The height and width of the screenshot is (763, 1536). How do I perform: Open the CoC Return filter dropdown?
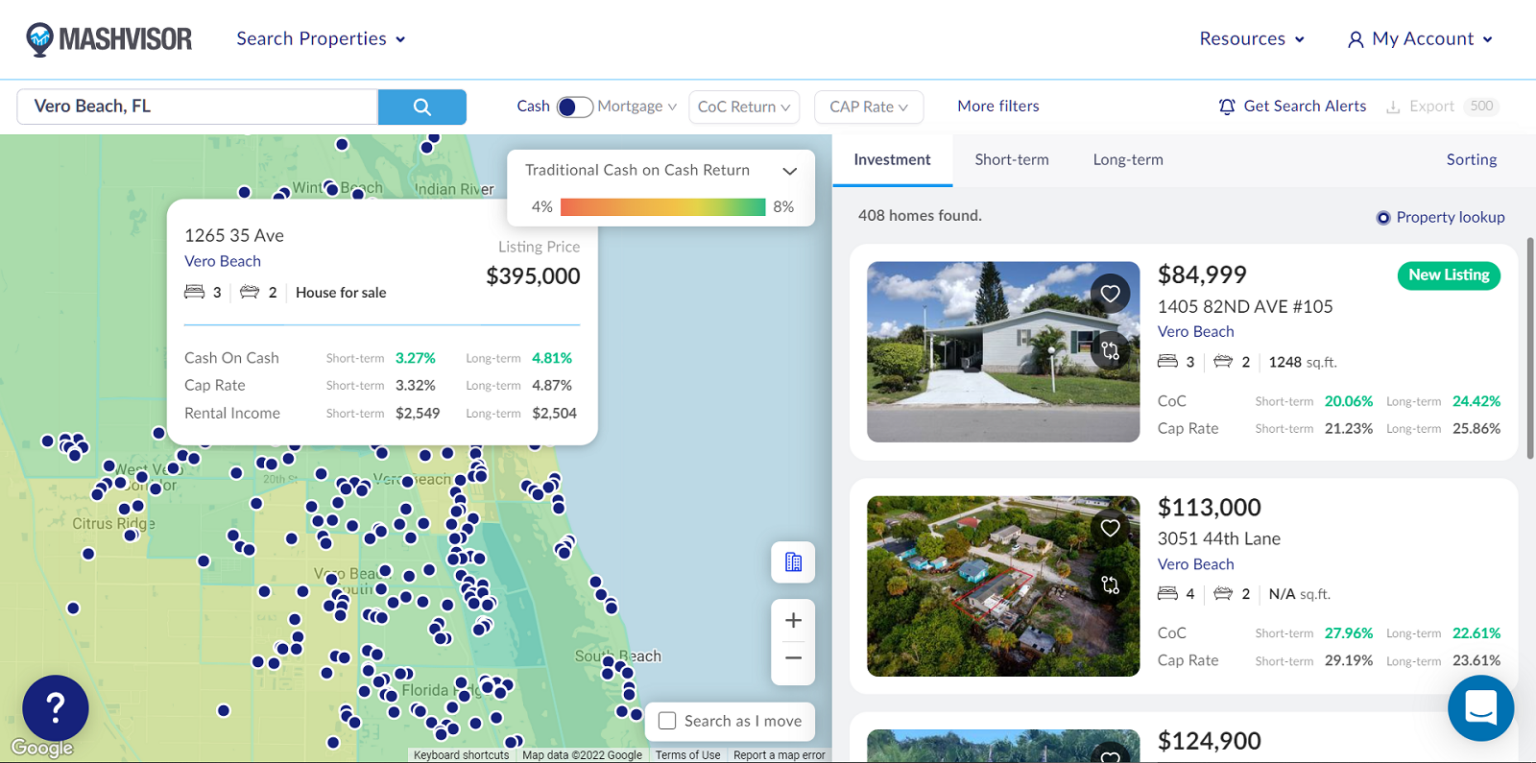tap(744, 106)
